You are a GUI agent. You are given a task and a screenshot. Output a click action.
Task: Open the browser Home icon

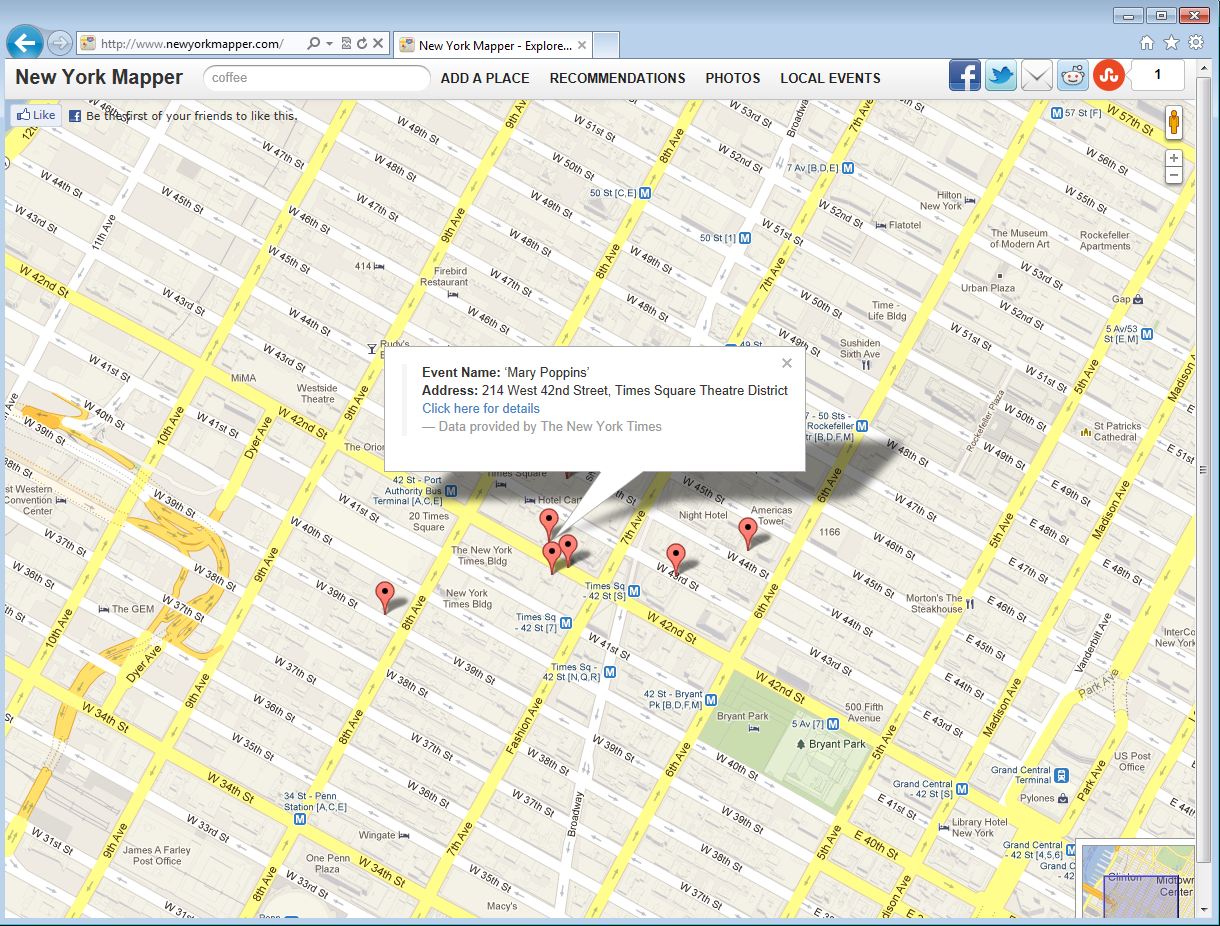pyautogui.click(x=1147, y=43)
